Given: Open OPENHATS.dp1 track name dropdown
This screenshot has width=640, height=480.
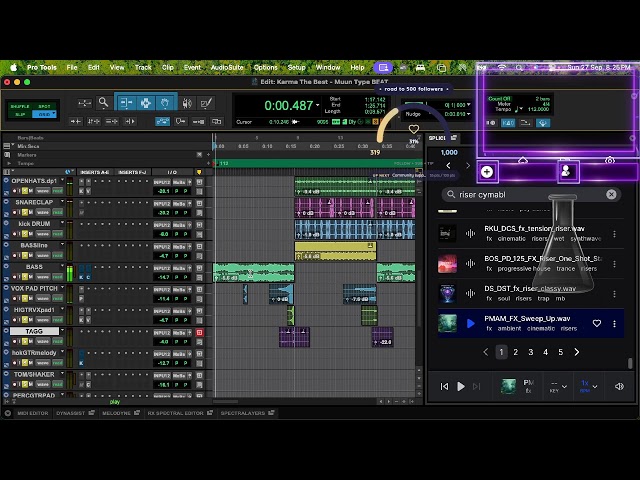Looking at the screenshot, I should [x=62, y=180].
